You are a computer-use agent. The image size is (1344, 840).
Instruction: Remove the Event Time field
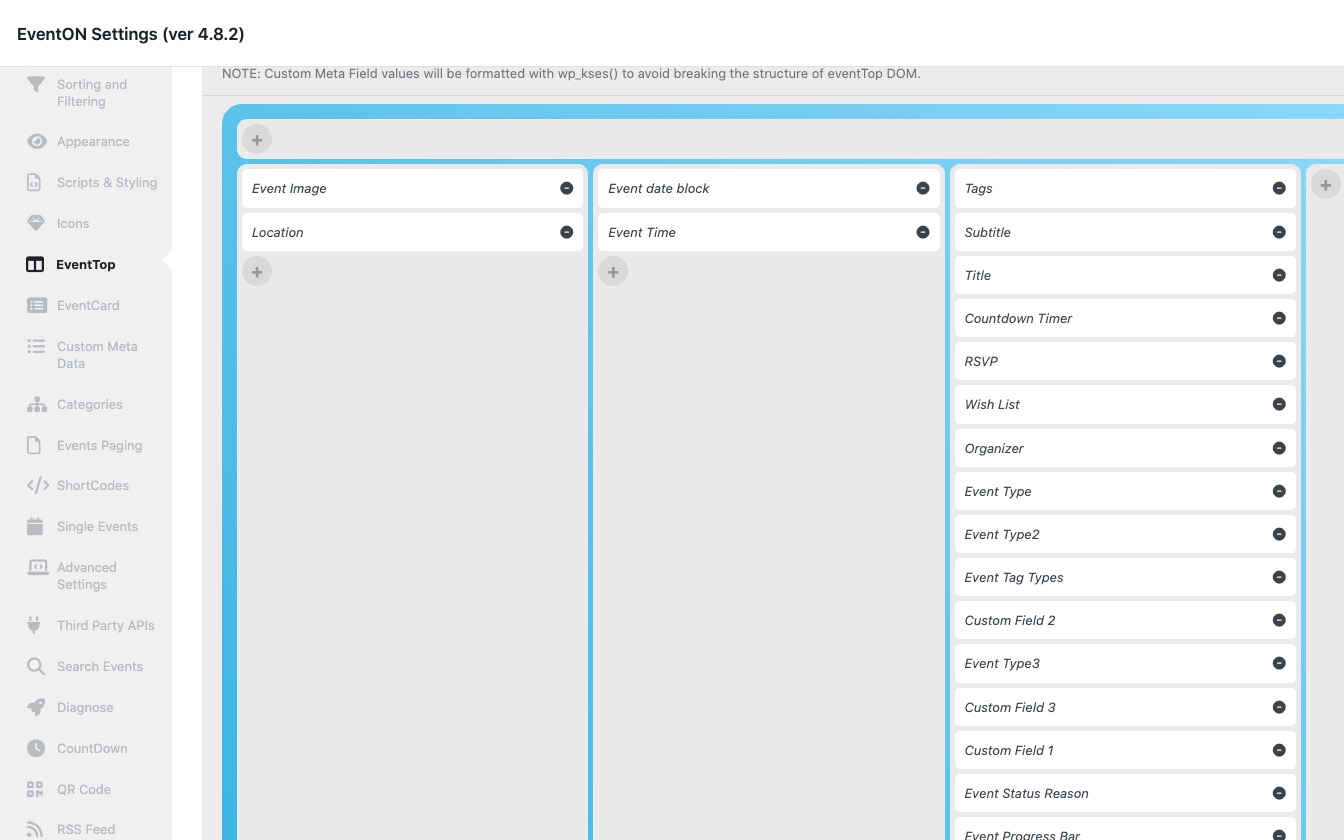(923, 232)
